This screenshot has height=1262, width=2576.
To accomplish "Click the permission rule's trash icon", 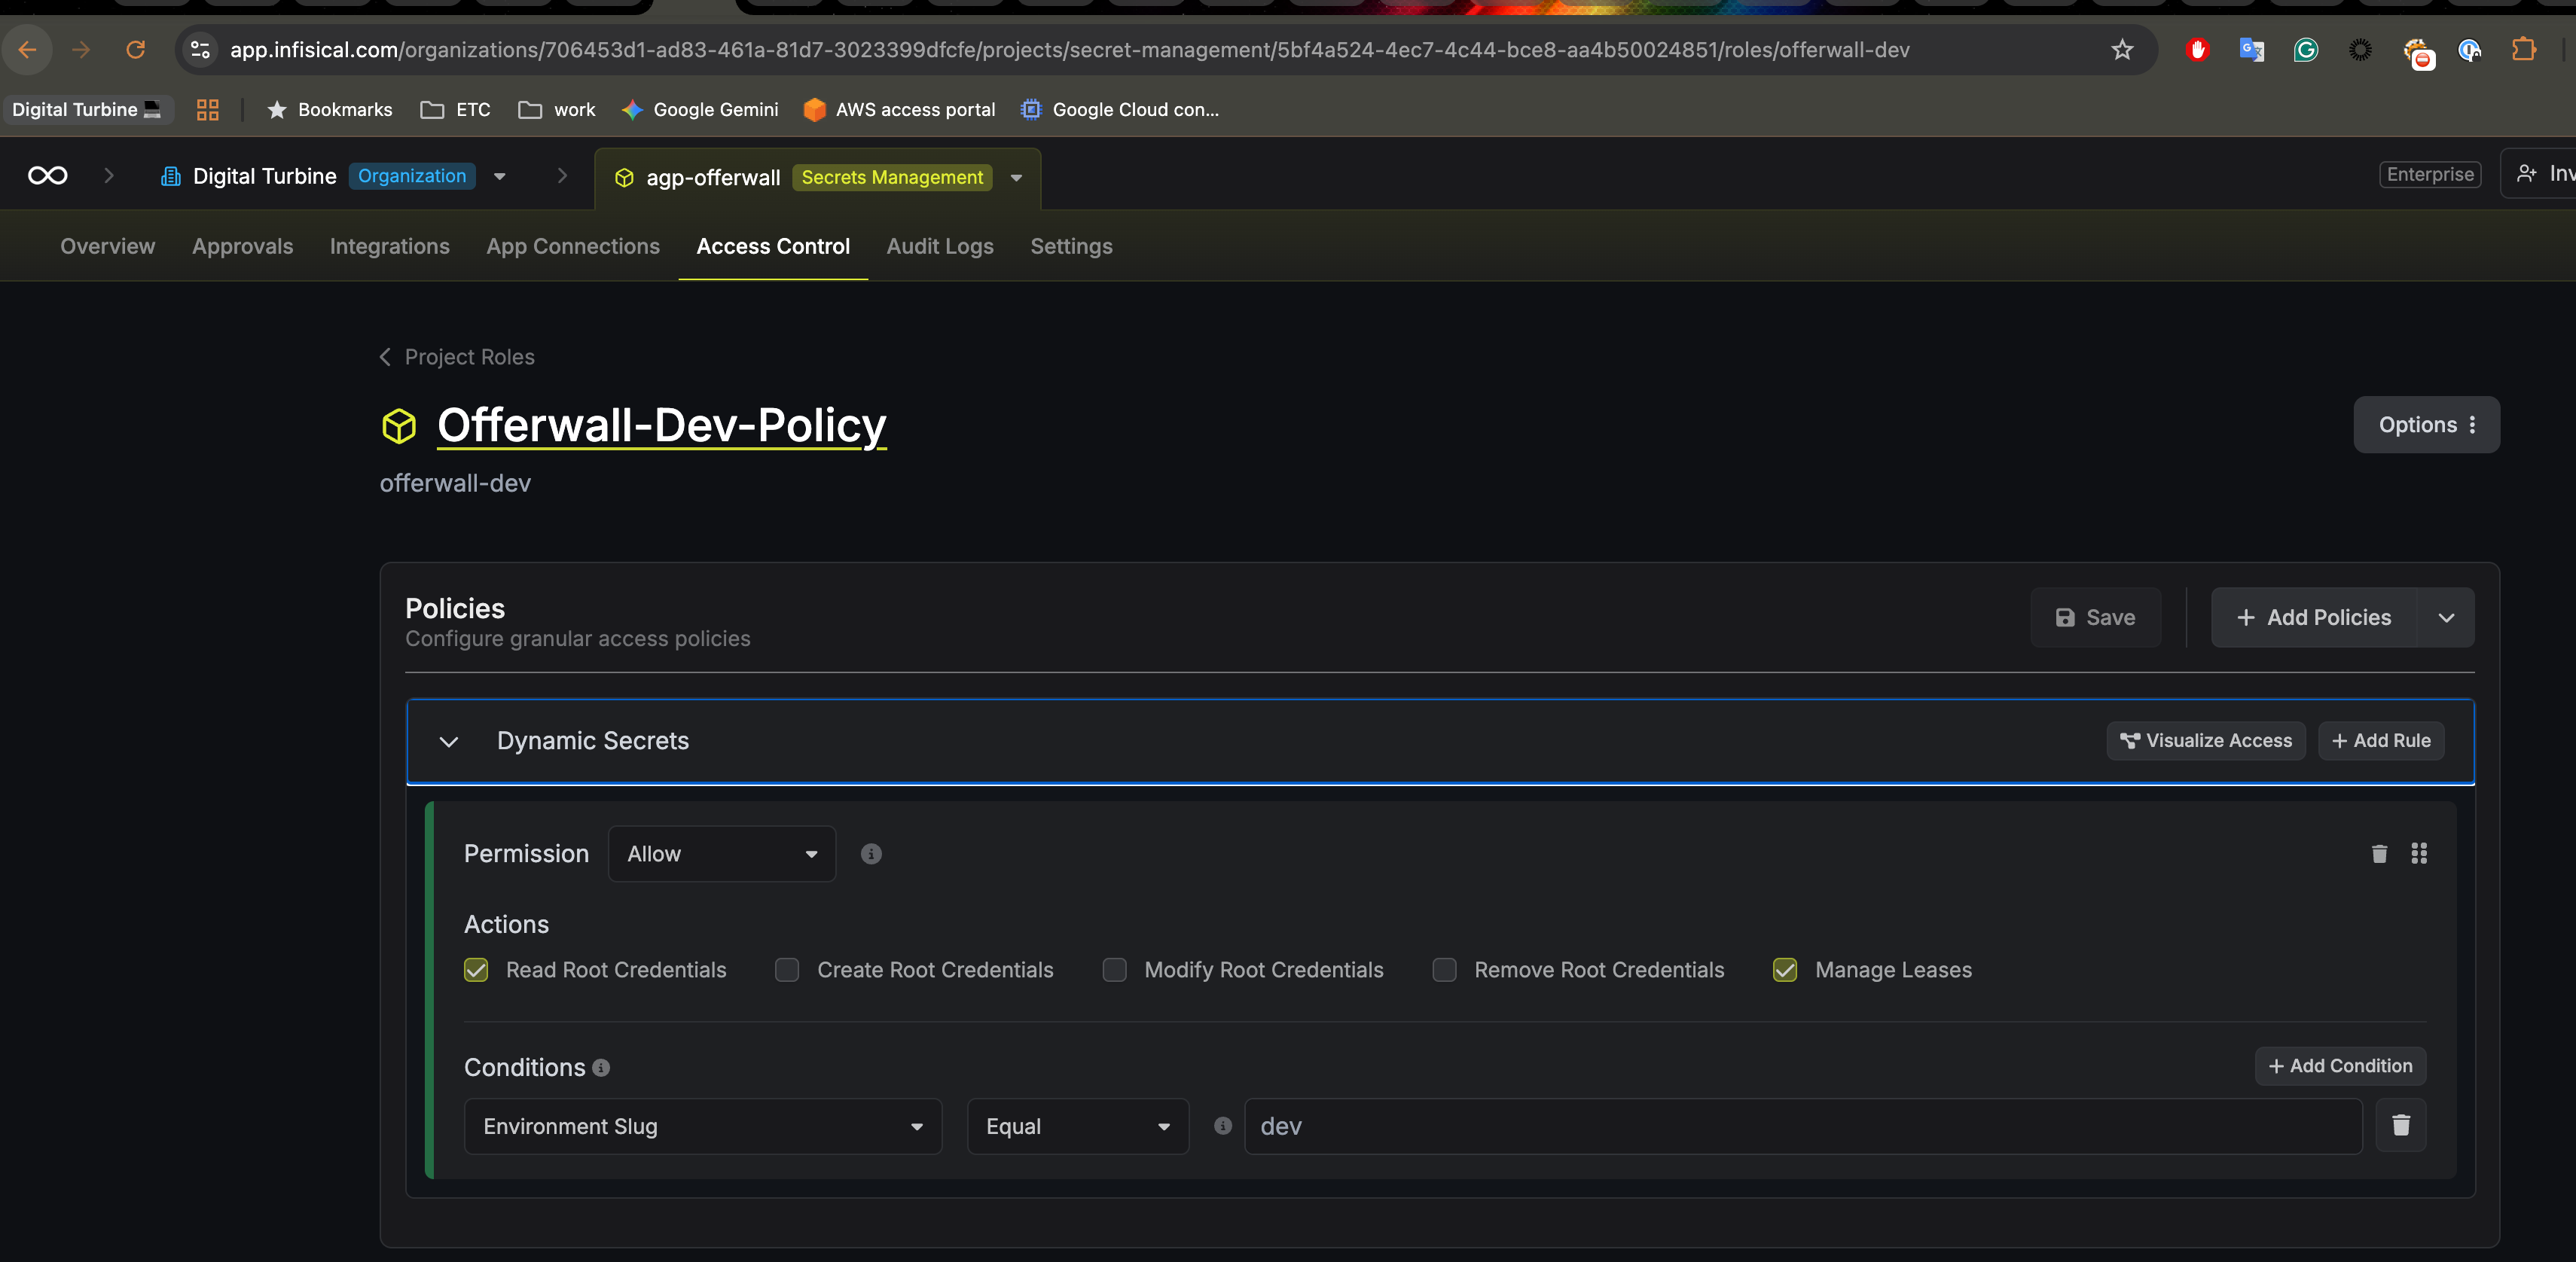I will click(2379, 853).
